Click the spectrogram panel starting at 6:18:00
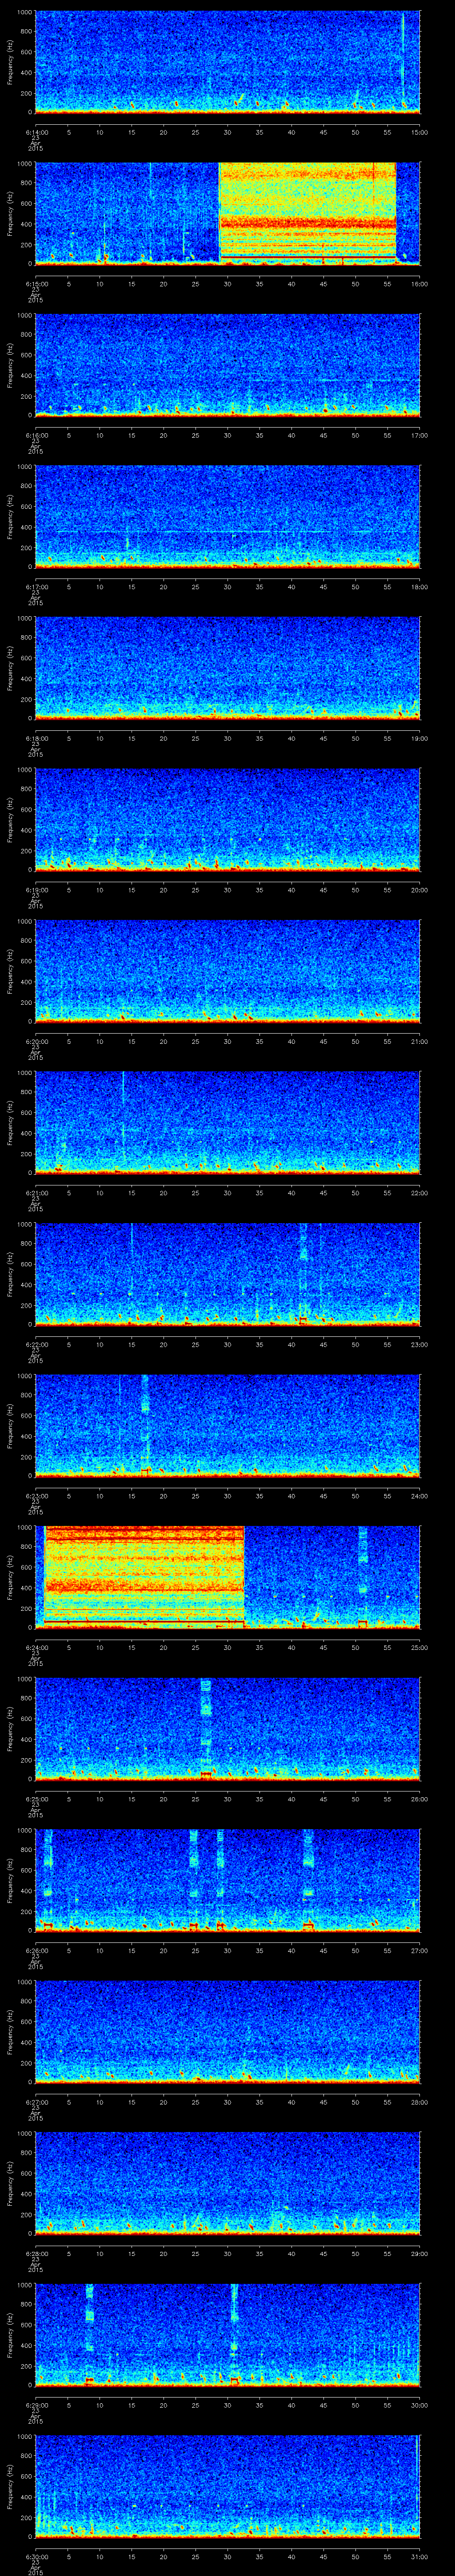This screenshot has width=455, height=2576. pos(228,668)
